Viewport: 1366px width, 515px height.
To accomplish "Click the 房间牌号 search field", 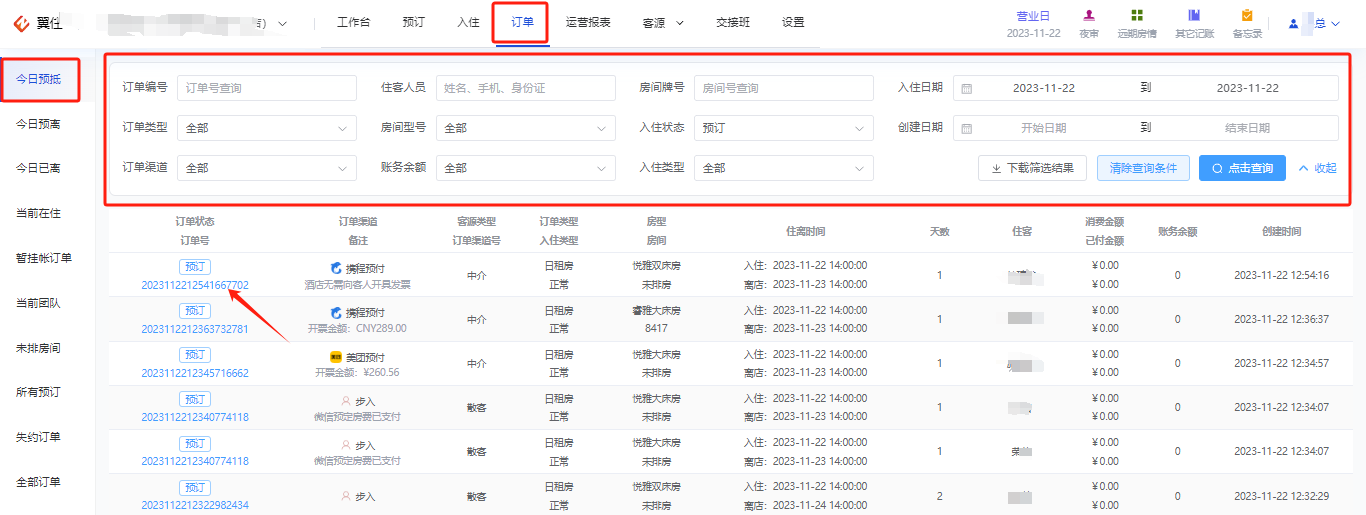I will [784, 88].
